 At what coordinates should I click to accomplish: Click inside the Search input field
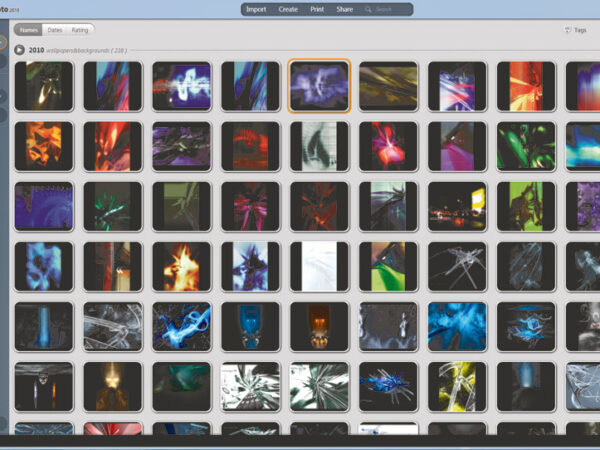click(390, 9)
